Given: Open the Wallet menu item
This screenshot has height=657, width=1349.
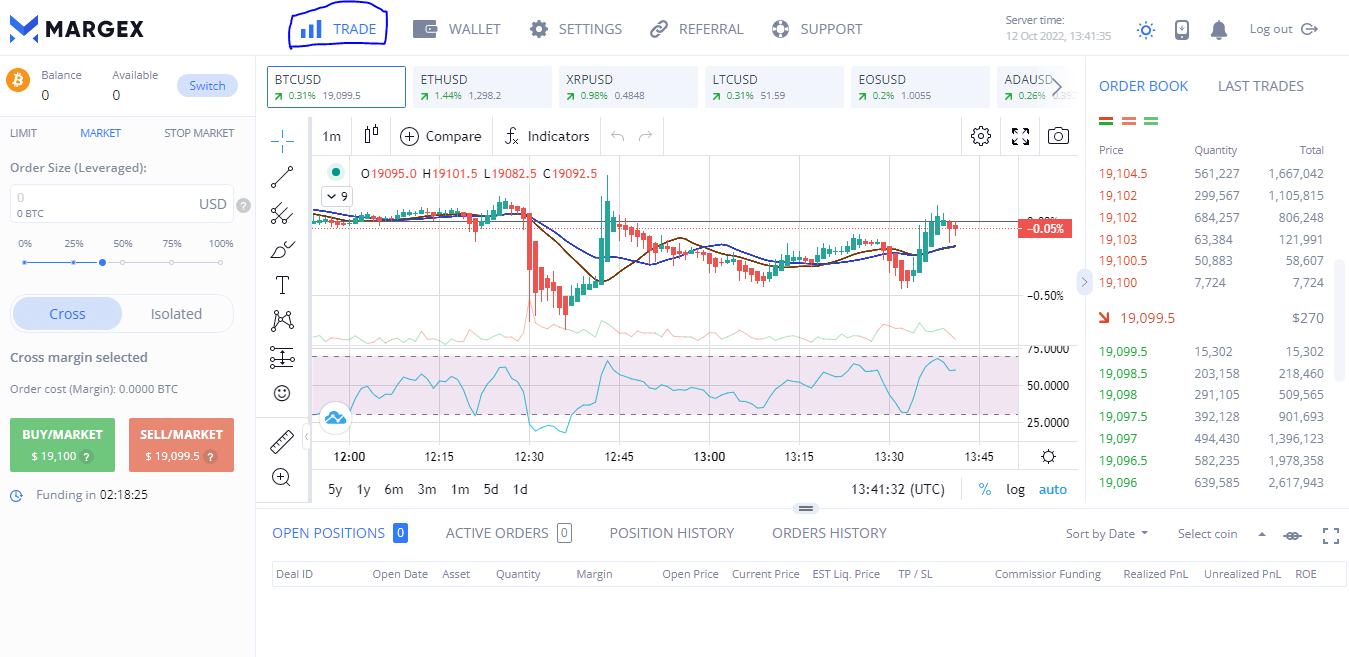Looking at the screenshot, I should 457,29.
